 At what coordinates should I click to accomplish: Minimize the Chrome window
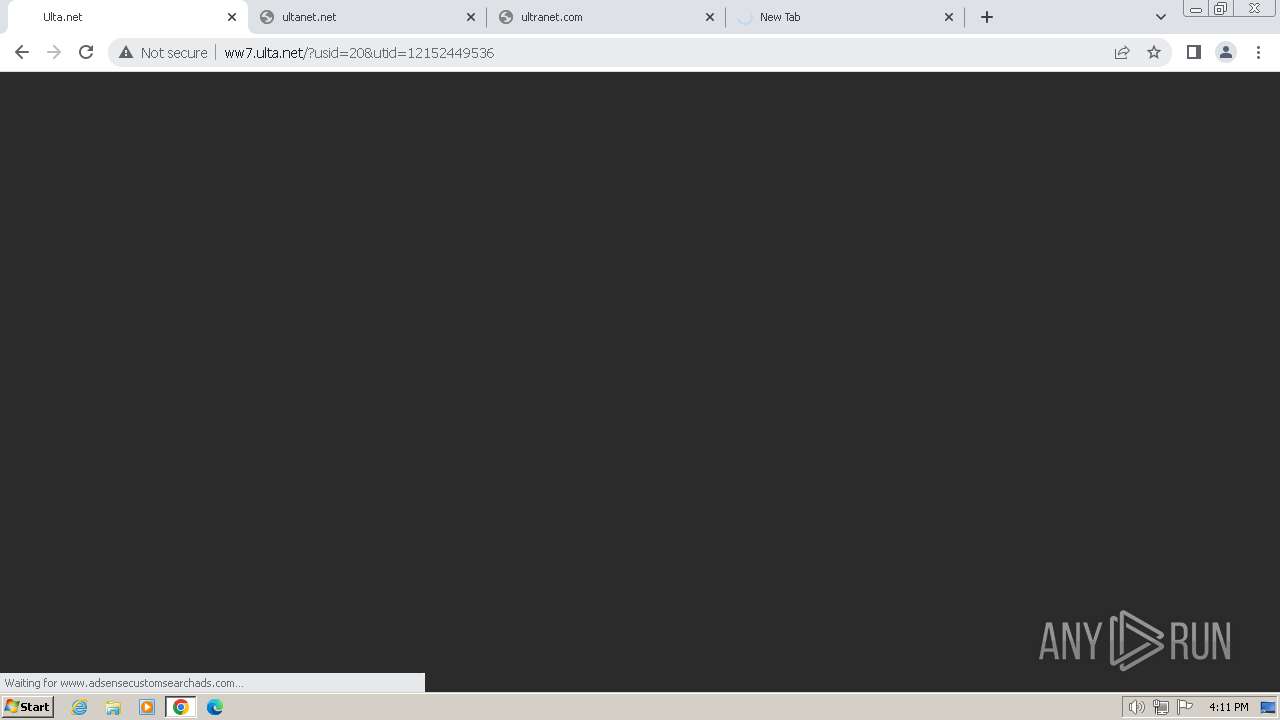click(x=1195, y=9)
